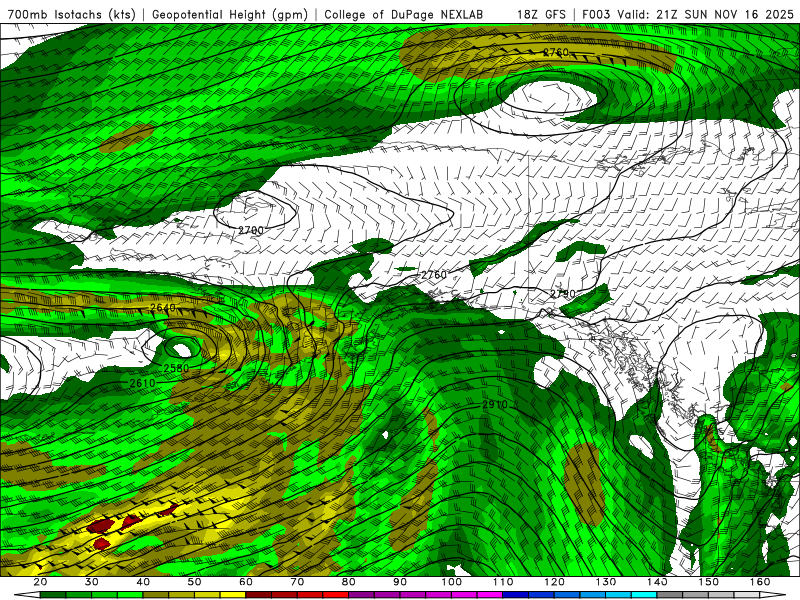Click the 2760 contour label in the map center

(x=434, y=275)
